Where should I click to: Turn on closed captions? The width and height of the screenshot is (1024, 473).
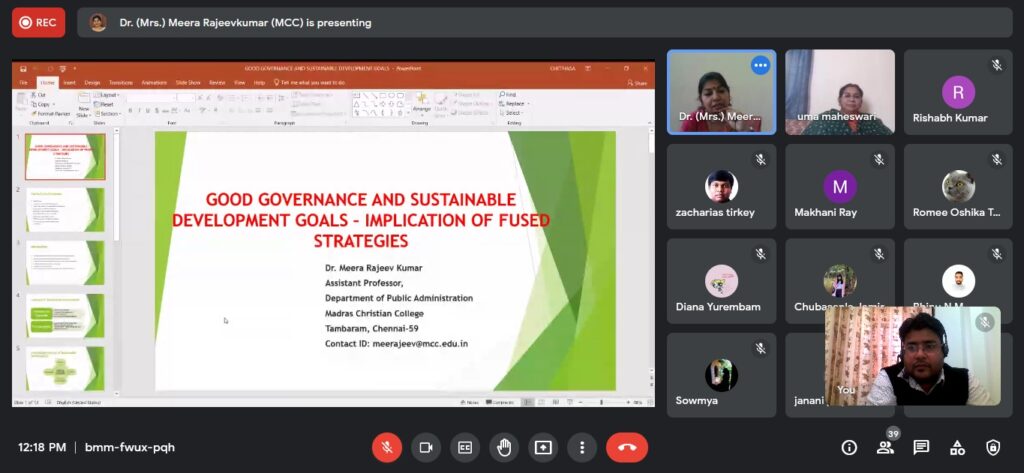[x=465, y=448]
